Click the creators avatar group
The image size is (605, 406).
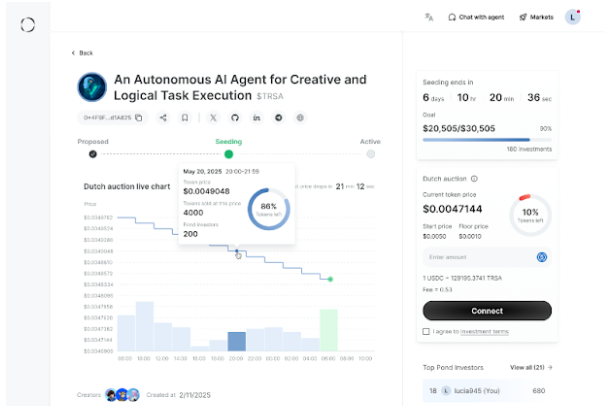tap(122, 395)
